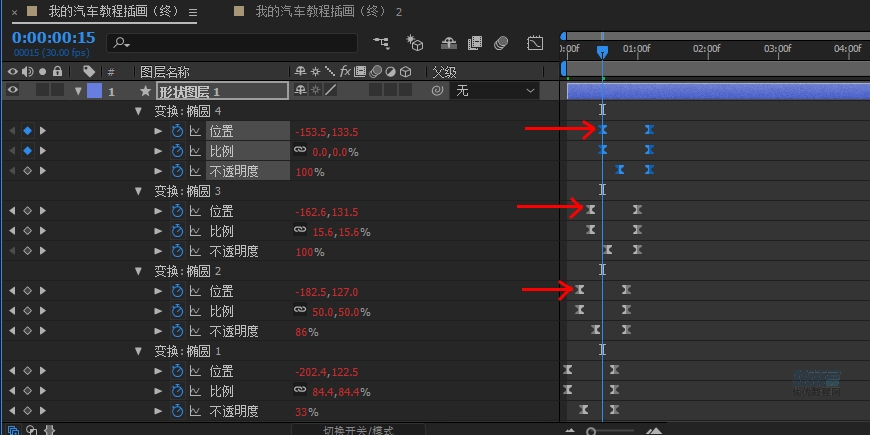The height and width of the screenshot is (435, 870).
Task: Go to next keyframe of 椭圆 2 比例
Action: tap(43, 311)
